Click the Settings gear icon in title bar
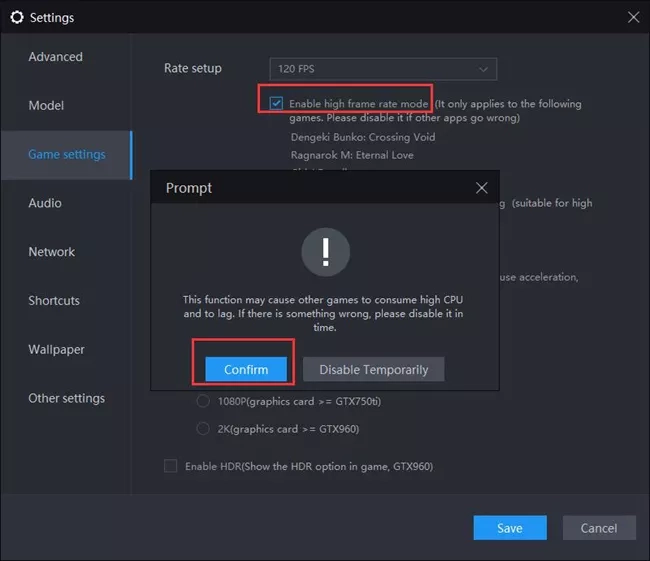This screenshot has height=561, width=650. 17,17
